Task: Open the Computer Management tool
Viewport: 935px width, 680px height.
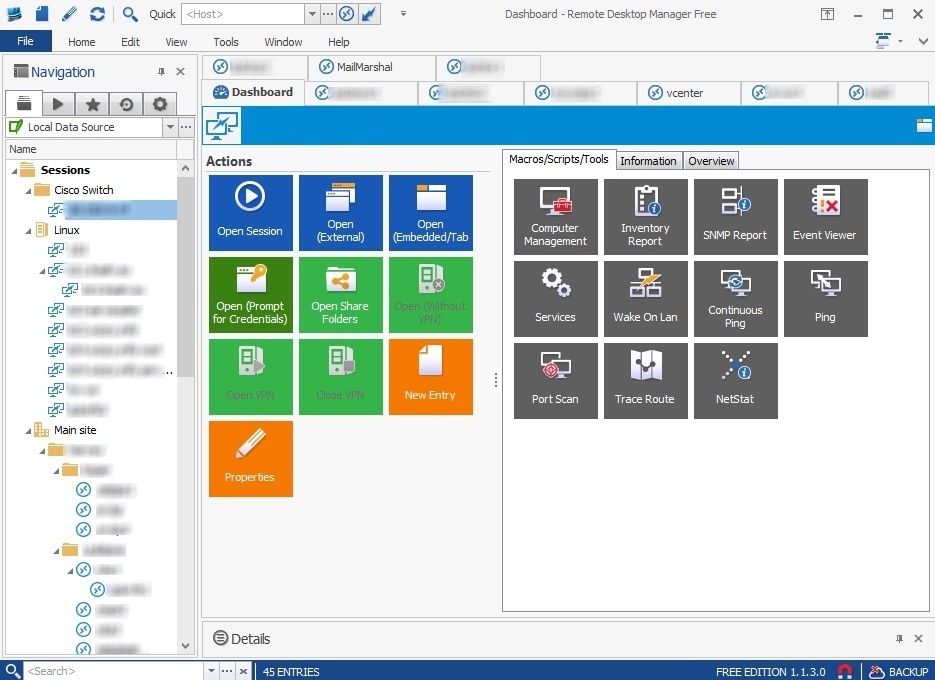Action: pyautogui.click(x=555, y=216)
